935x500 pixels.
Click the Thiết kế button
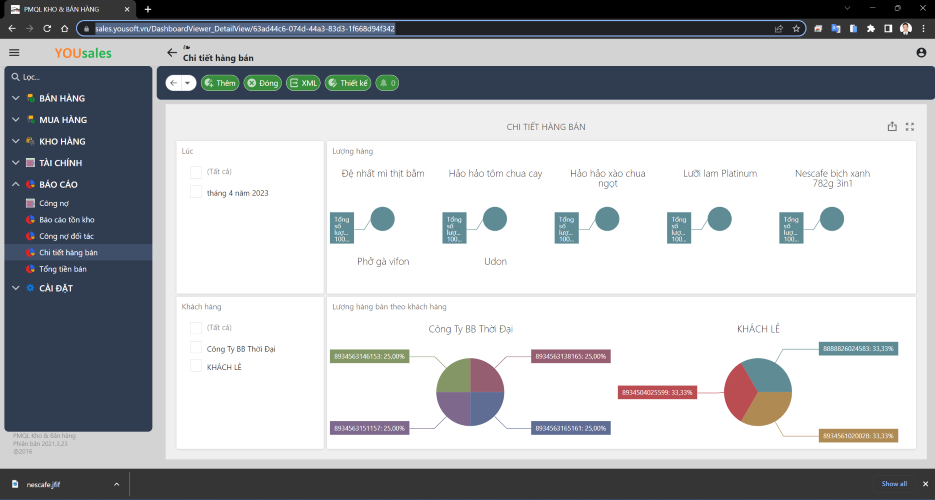click(x=348, y=83)
